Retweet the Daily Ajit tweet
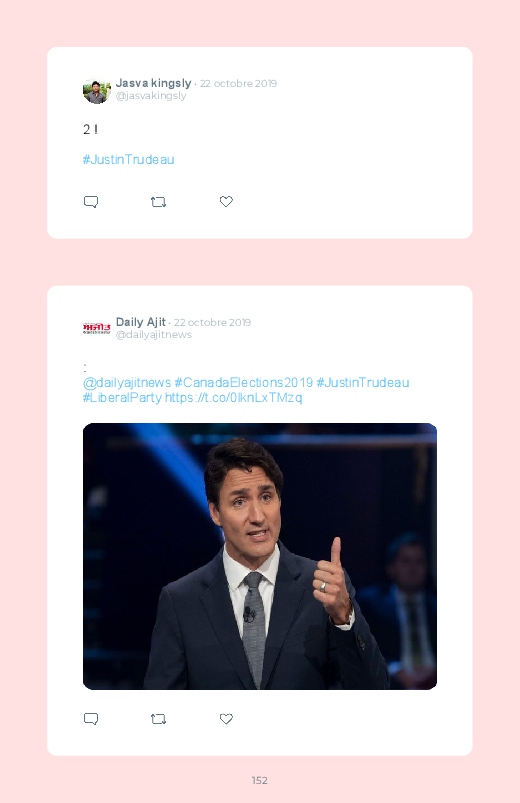 coord(158,719)
